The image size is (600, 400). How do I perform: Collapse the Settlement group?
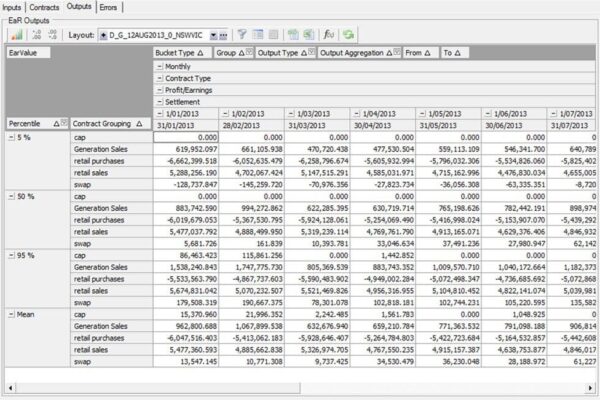(x=160, y=102)
